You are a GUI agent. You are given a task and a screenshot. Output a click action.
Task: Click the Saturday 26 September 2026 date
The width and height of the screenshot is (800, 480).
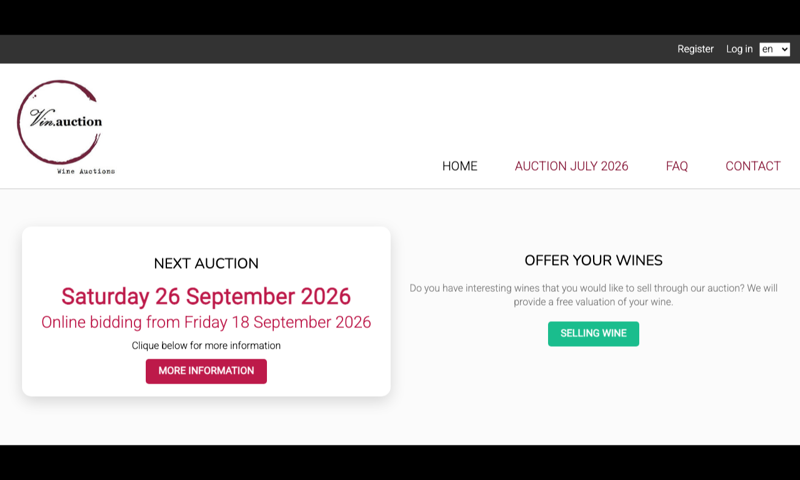[206, 296]
